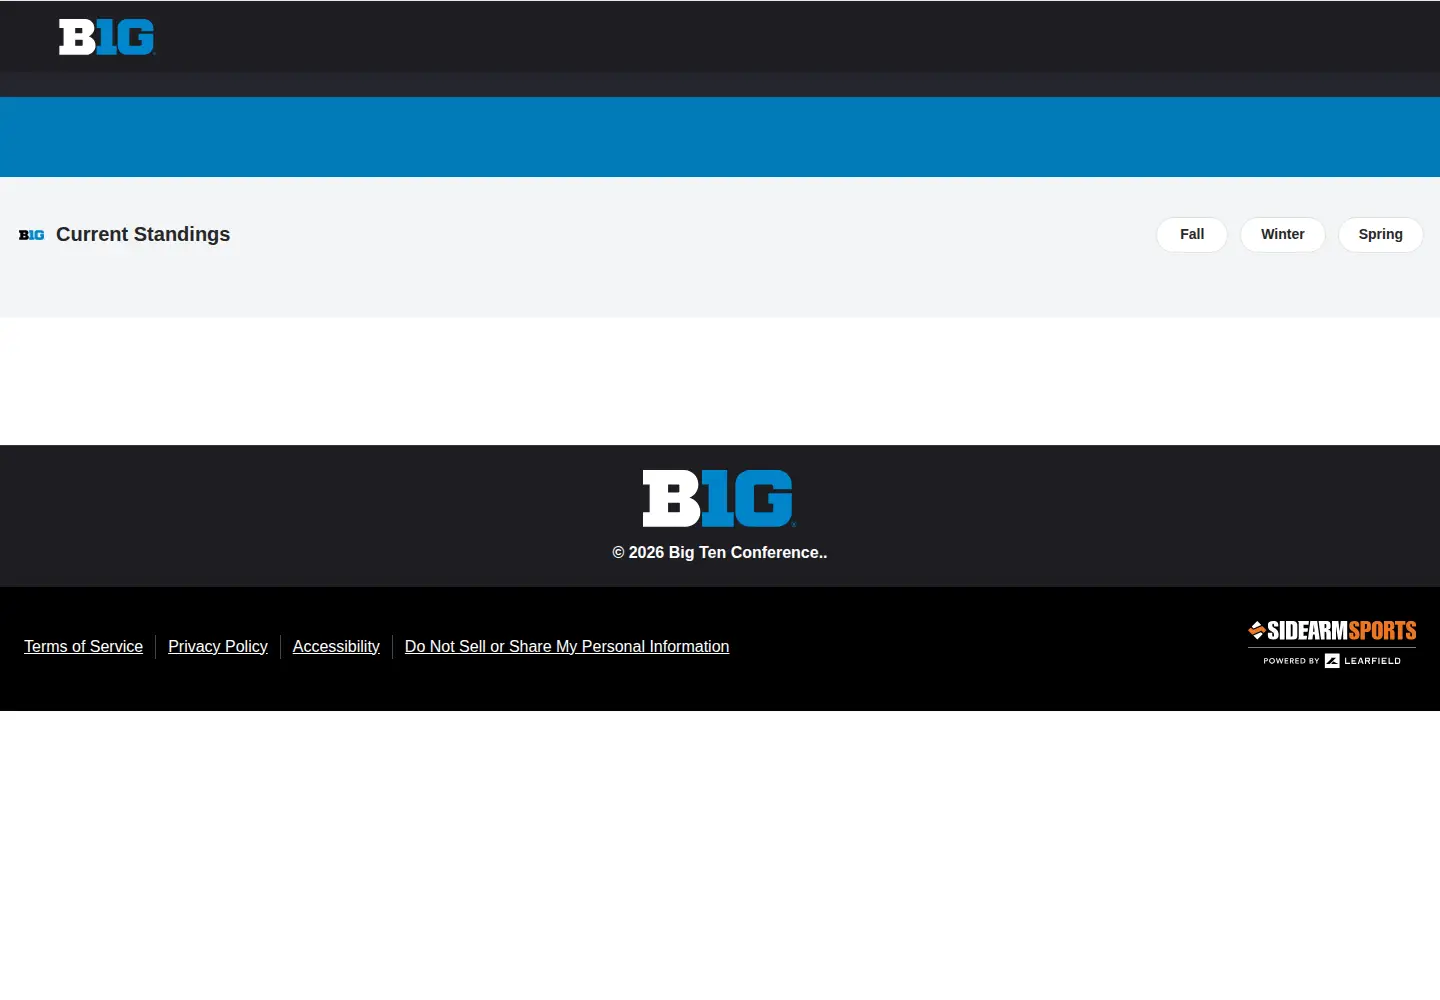1440x1000 pixels.
Task: Open the Terms of Service link
Action: tap(84, 647)
